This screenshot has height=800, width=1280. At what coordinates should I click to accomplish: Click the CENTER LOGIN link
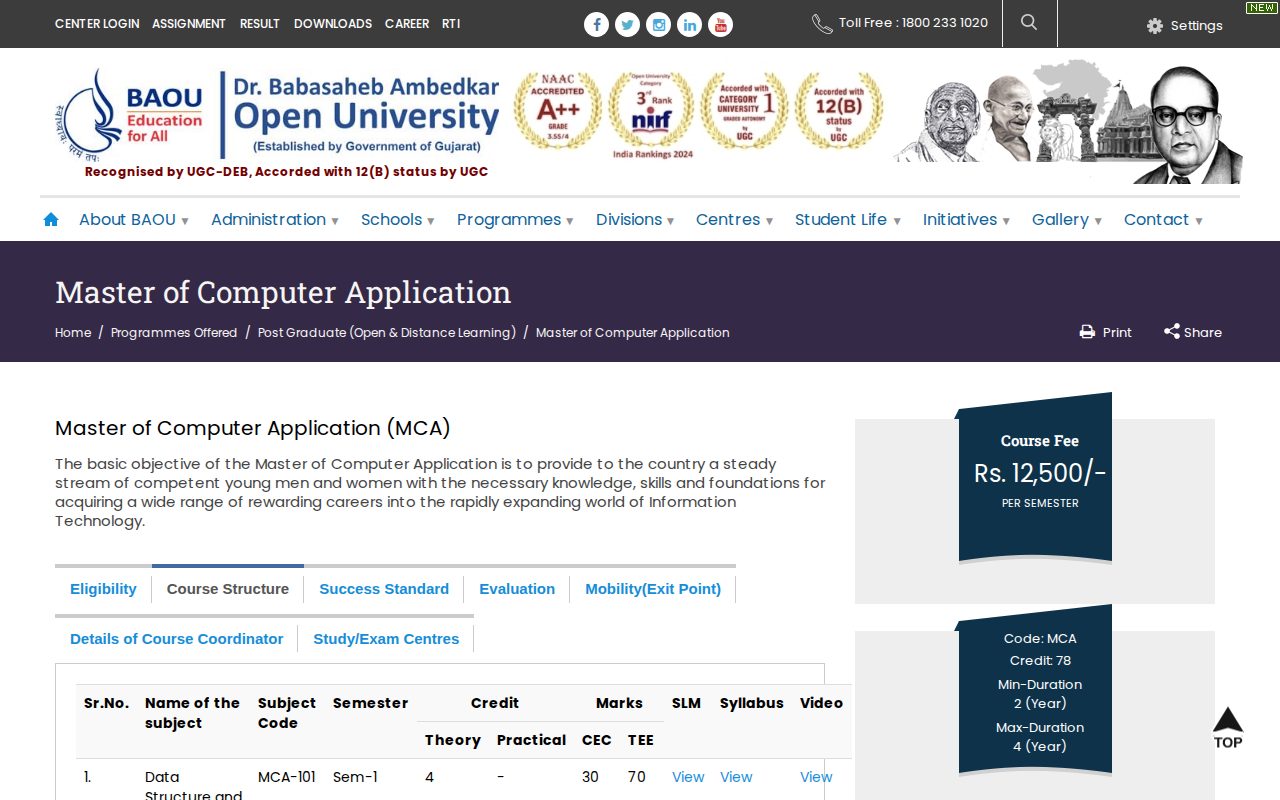click(x=97, y=23)
